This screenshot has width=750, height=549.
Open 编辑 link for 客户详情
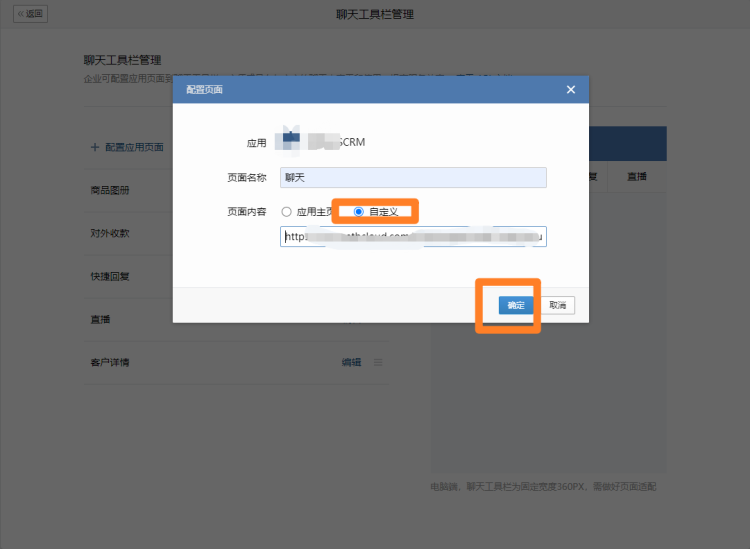(x=351, y=362)
